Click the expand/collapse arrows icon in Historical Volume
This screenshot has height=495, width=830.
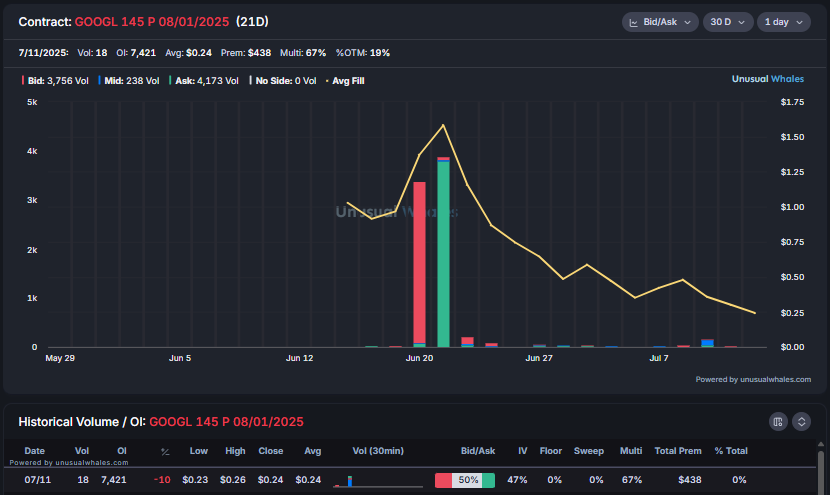pyautogui.click(x=801, y=422)
